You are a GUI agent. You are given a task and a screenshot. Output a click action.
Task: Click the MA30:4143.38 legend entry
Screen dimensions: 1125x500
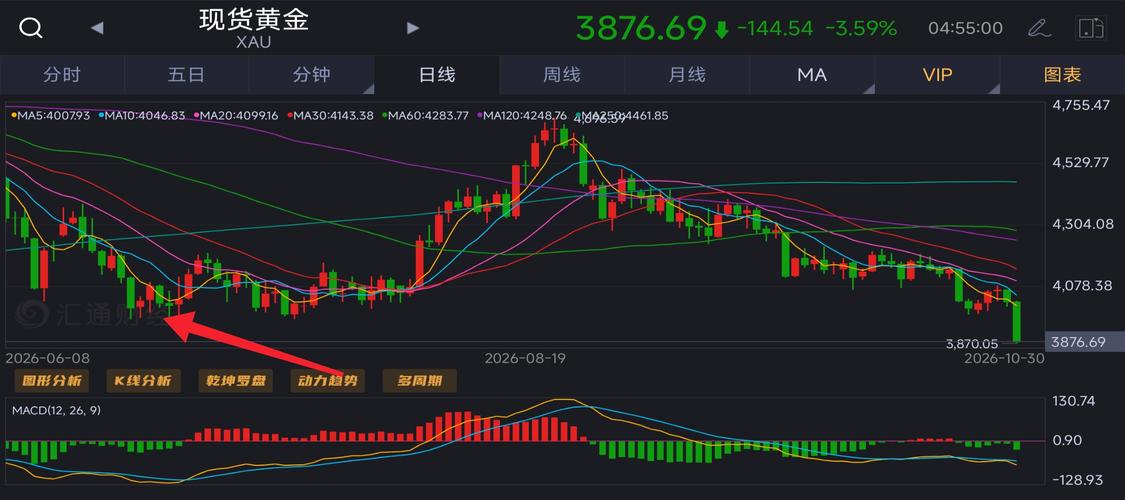(331, 115)
